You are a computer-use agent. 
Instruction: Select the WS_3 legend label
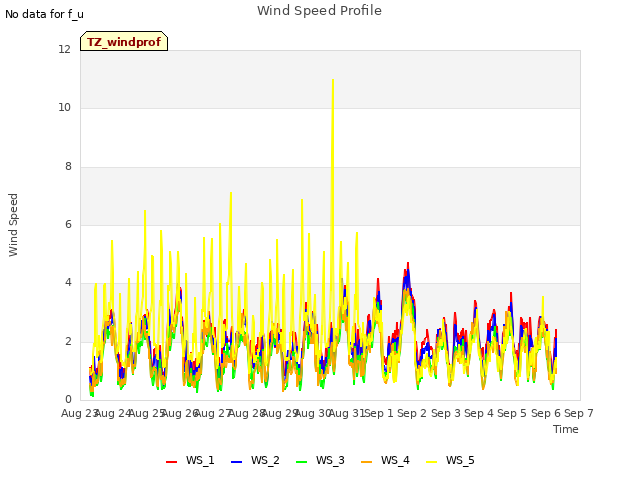pyautogui.click(x=330, y=460)
